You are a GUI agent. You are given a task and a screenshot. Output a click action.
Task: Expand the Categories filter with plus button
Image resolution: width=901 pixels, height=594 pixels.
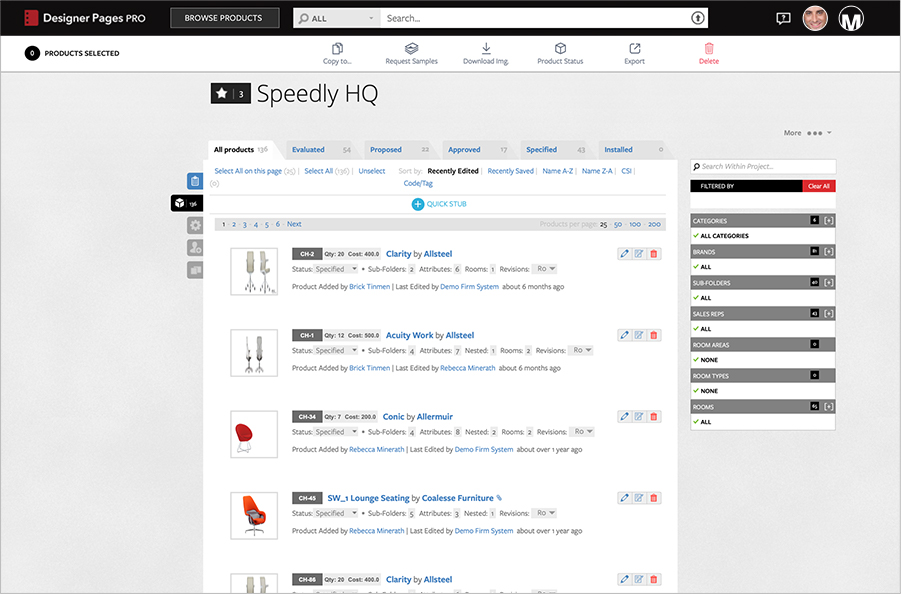pos(829,221)
